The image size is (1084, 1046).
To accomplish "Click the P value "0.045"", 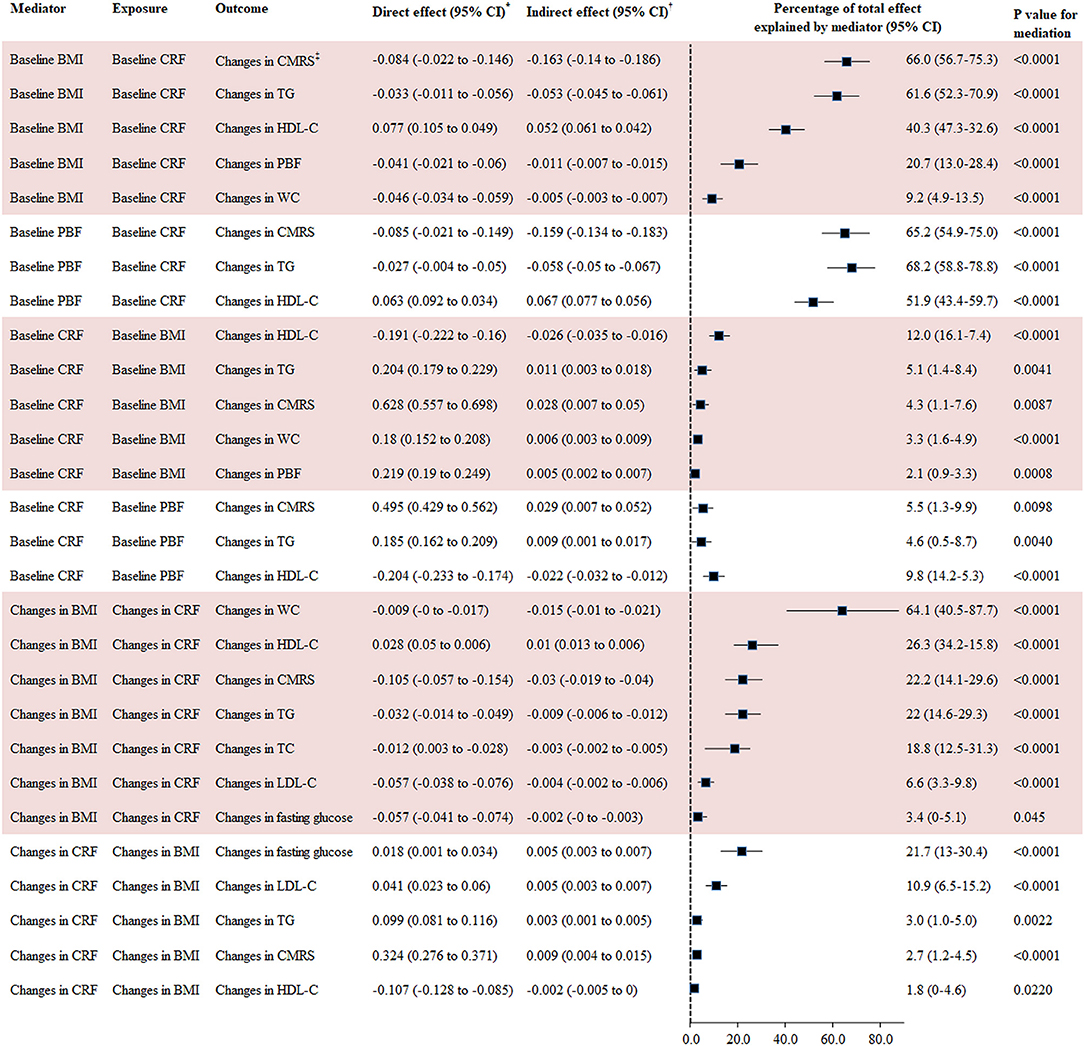I will 1029,818.
